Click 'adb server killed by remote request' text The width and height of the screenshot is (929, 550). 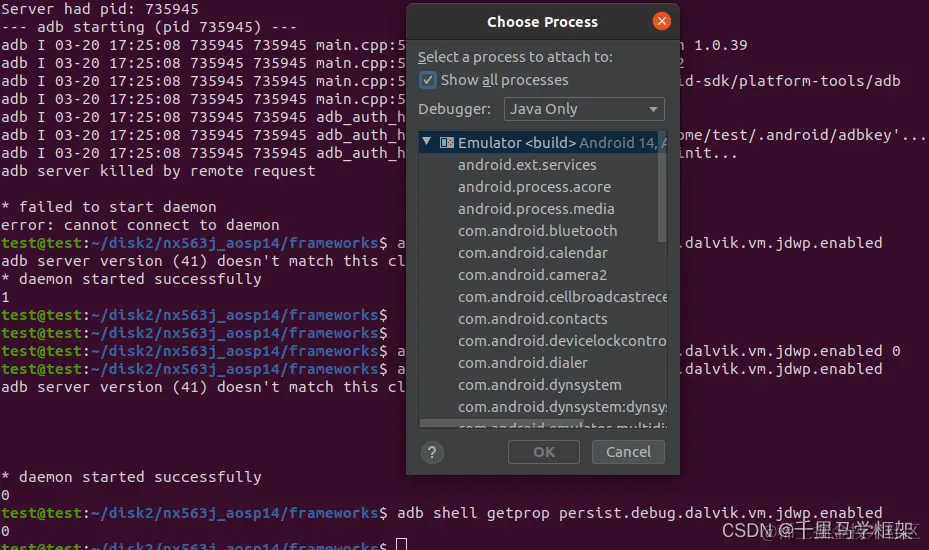[158, 171]
